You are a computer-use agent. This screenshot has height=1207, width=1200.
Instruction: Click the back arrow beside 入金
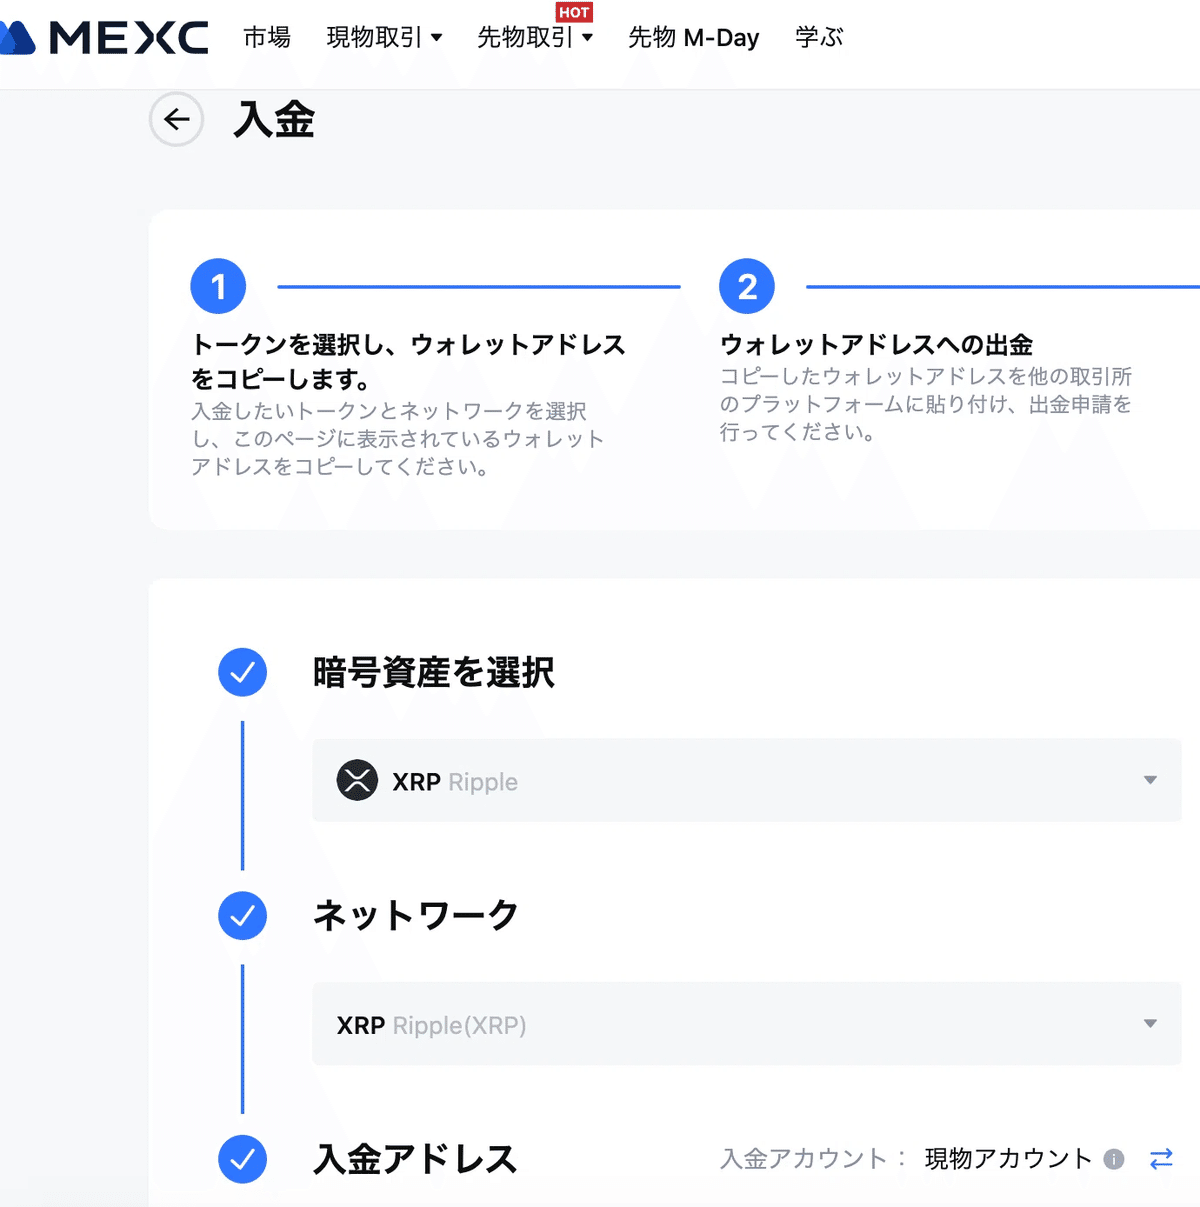pos(176,119)
